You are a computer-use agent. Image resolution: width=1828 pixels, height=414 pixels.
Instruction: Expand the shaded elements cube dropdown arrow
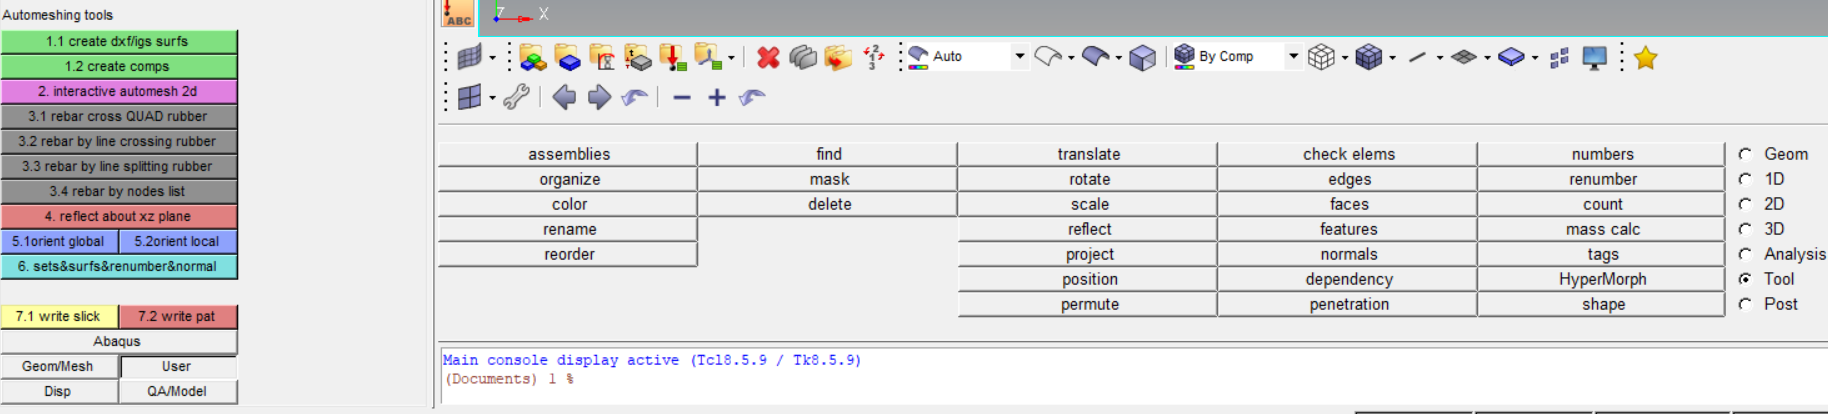tap(1392, 58)
